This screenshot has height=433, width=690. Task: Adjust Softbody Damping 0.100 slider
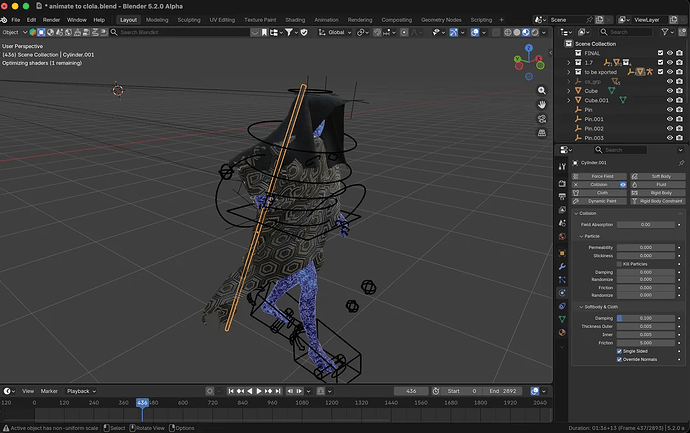pos(646,318)
